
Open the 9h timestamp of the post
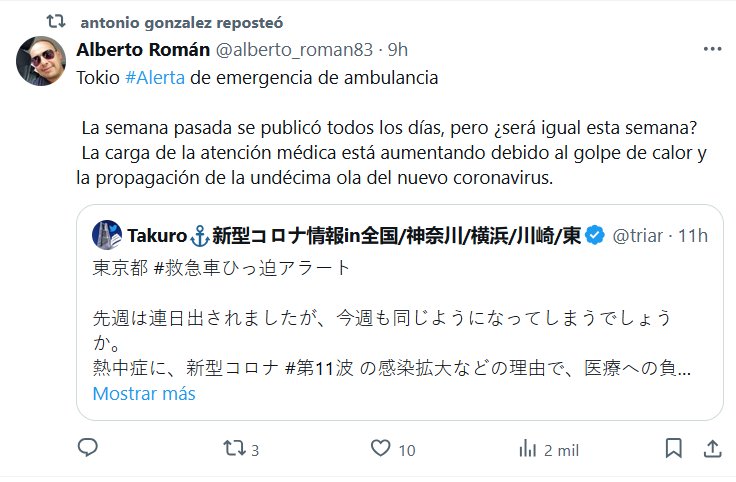coord(398,49)
